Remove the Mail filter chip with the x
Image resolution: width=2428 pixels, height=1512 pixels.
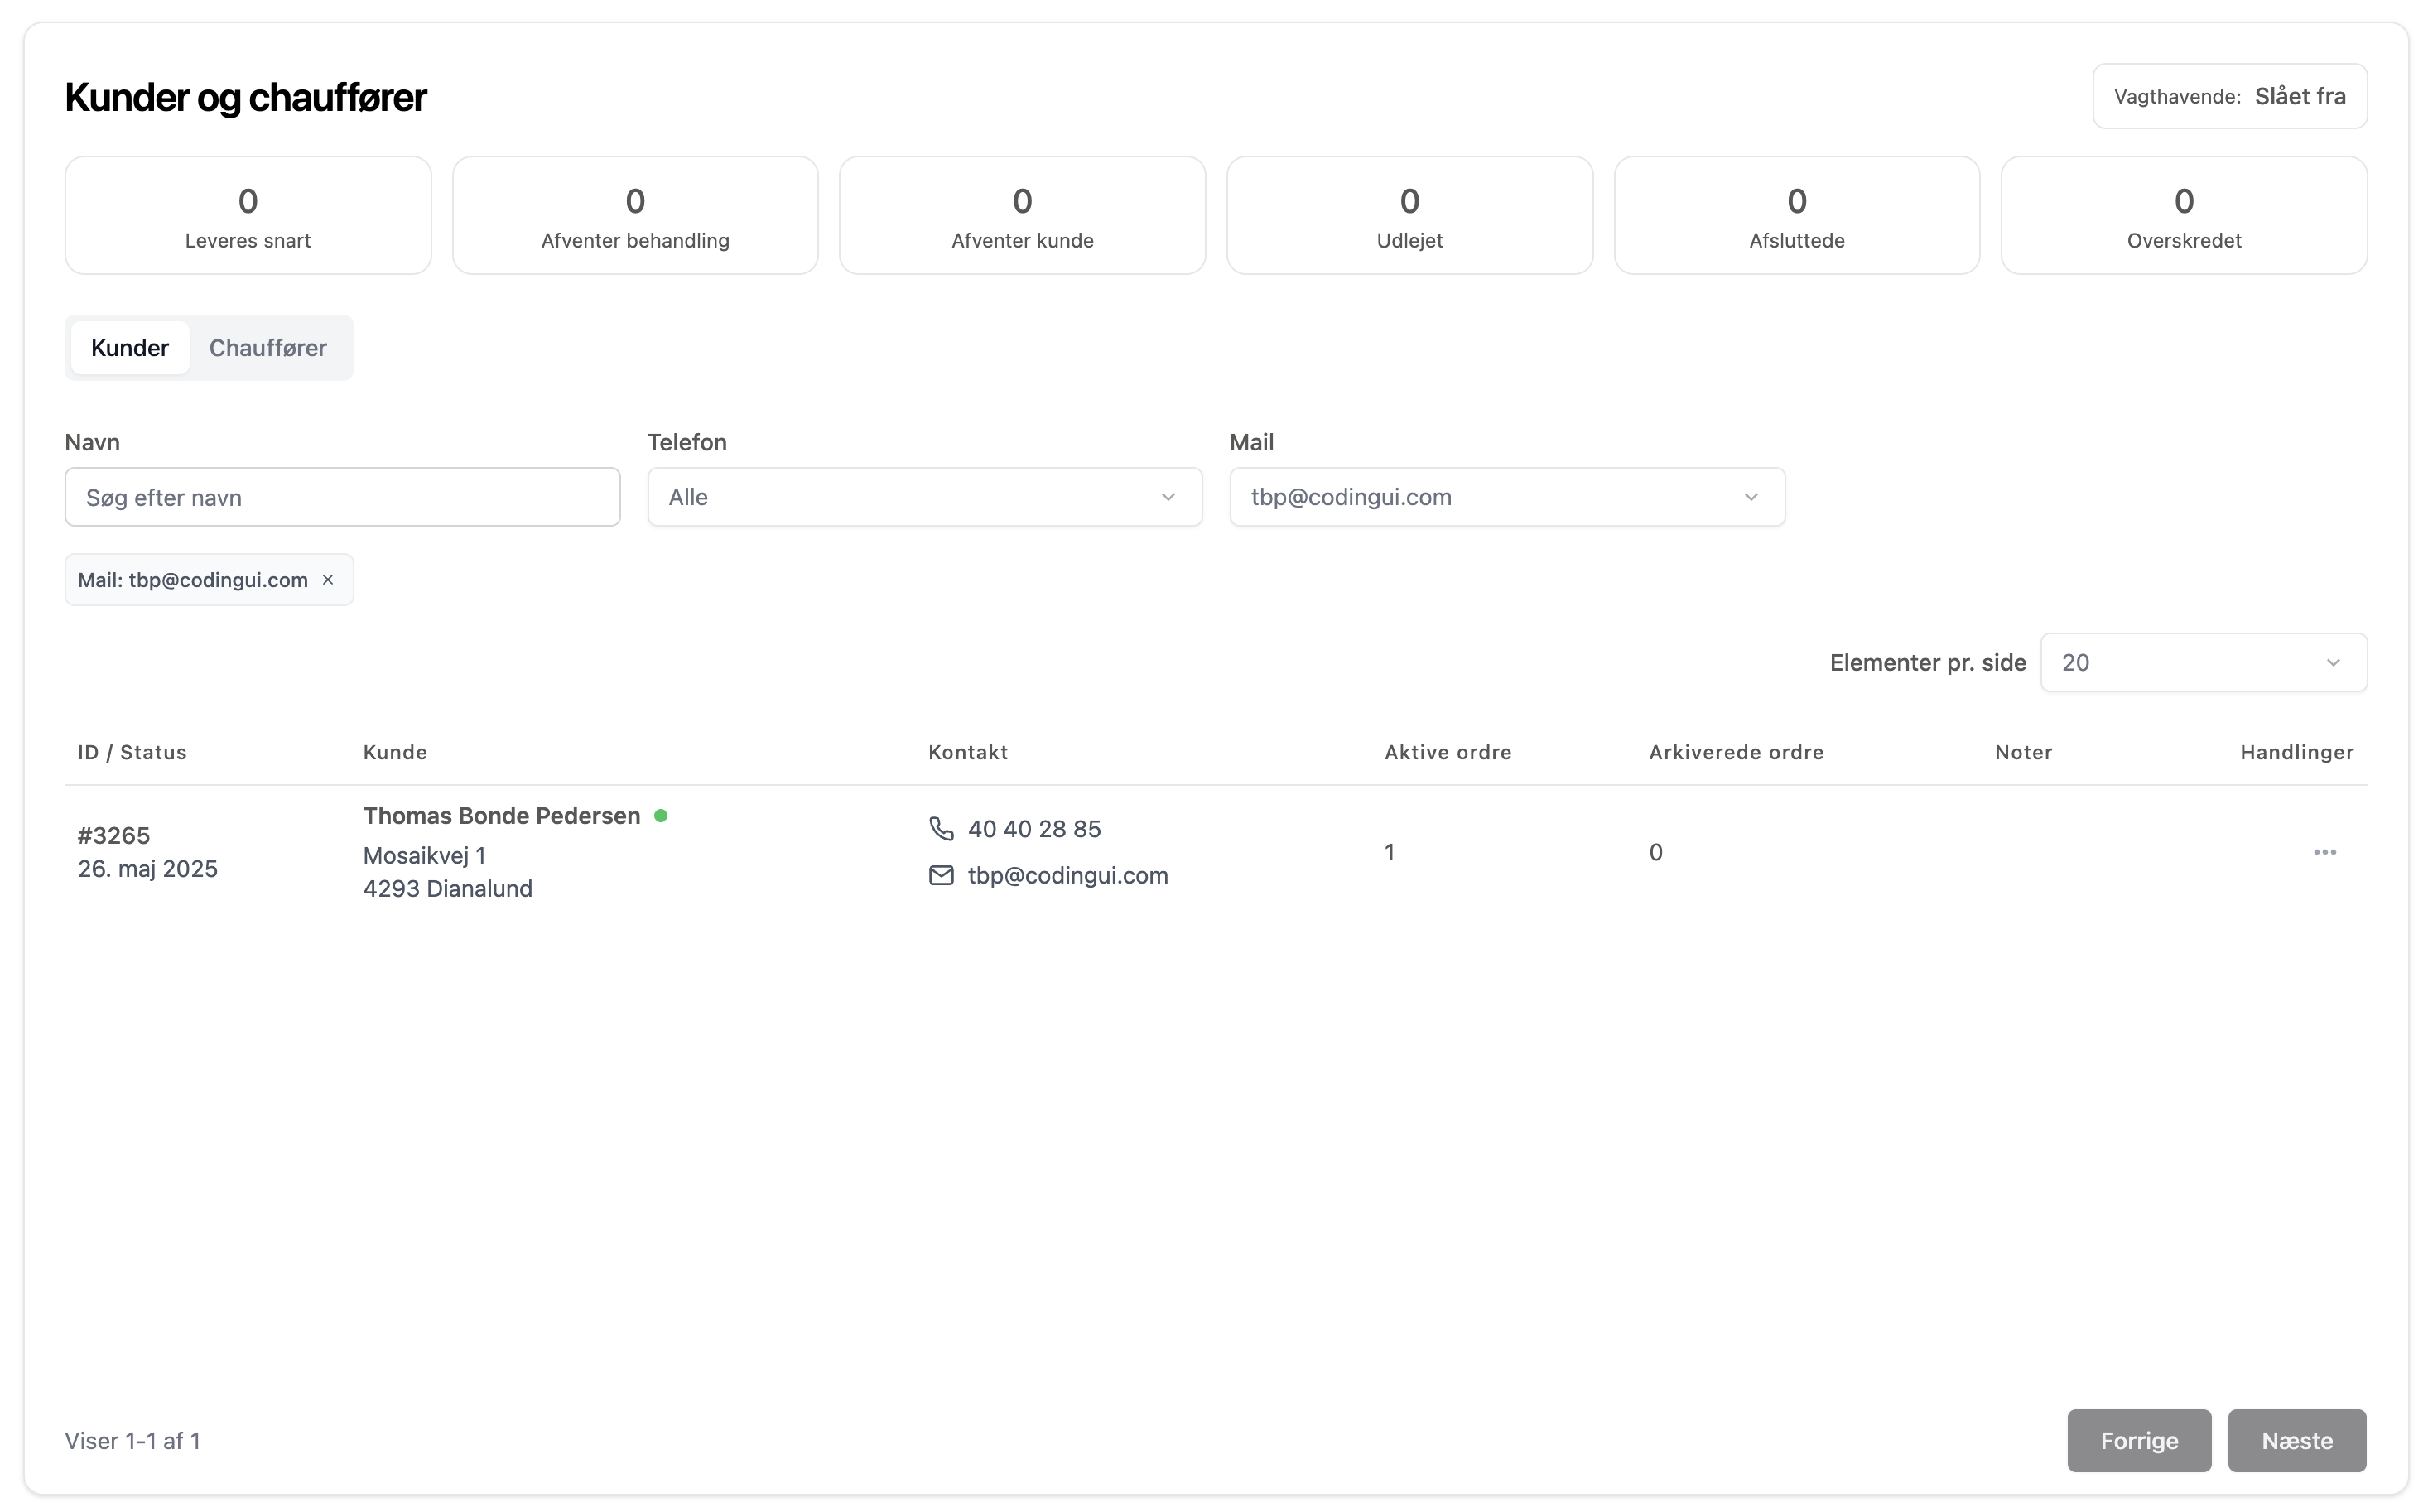tap(327, 580)
